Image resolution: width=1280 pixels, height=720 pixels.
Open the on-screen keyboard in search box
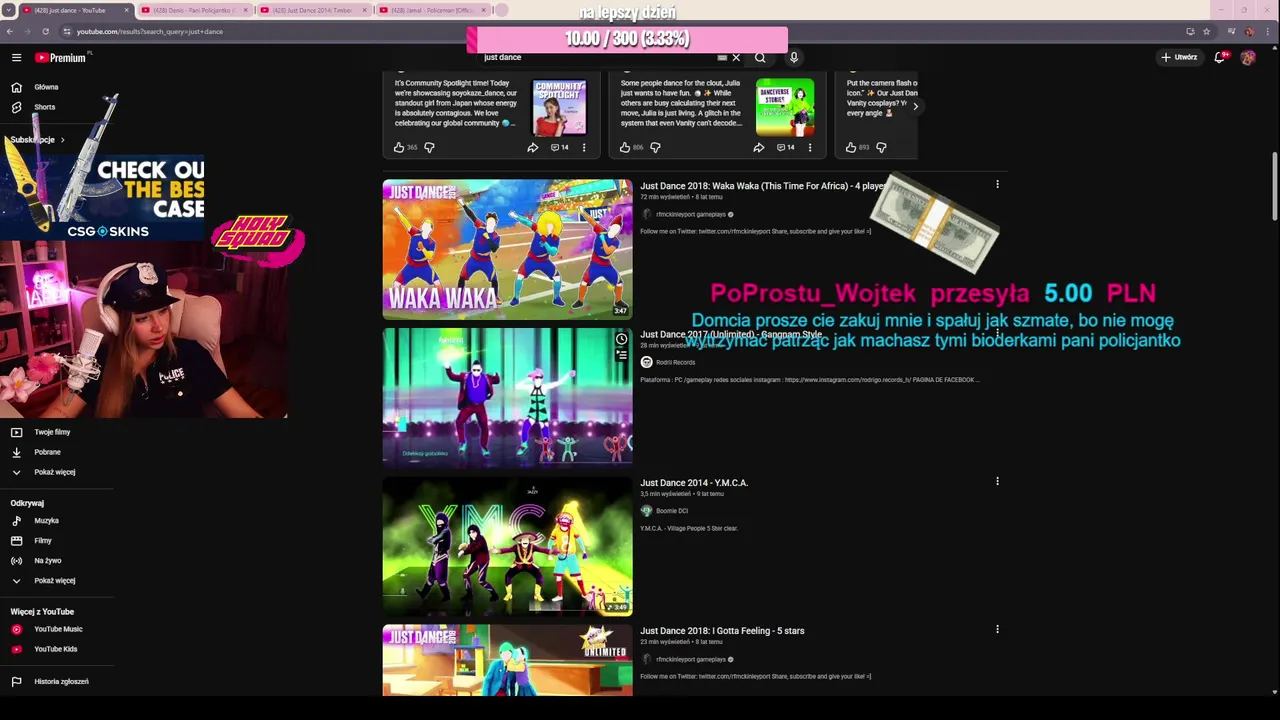722,58
